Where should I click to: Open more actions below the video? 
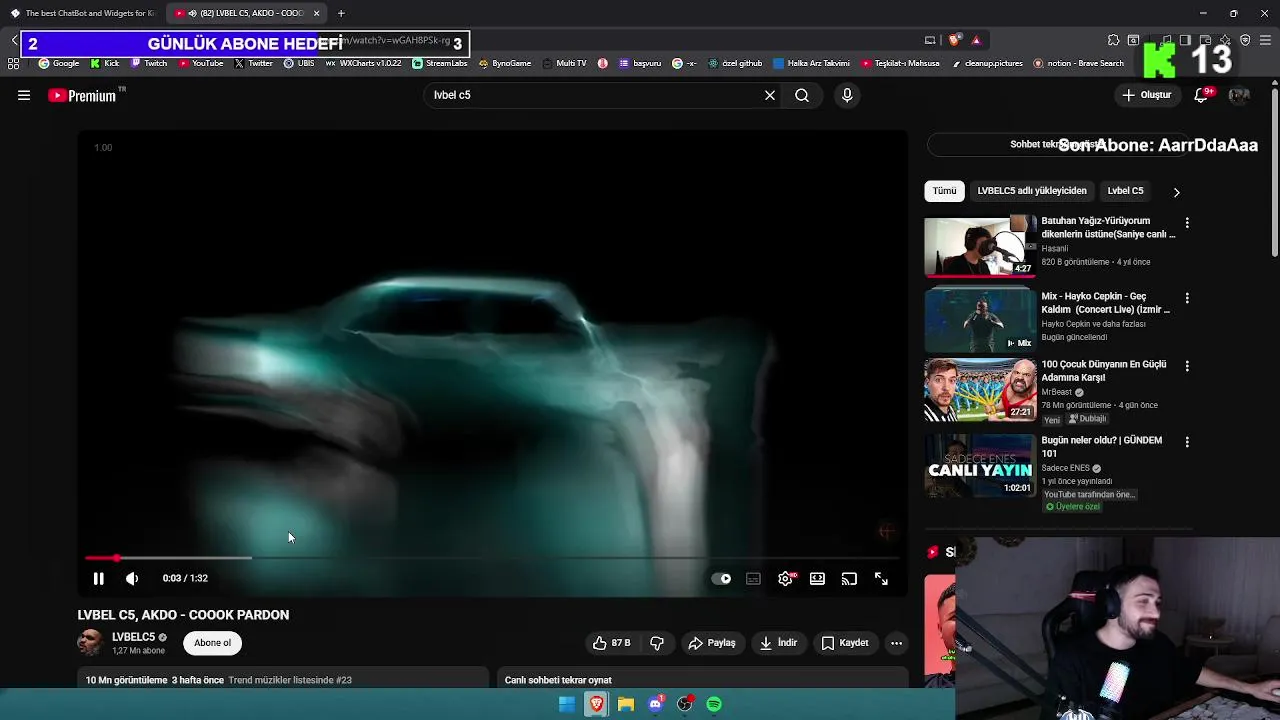(896, 643)
